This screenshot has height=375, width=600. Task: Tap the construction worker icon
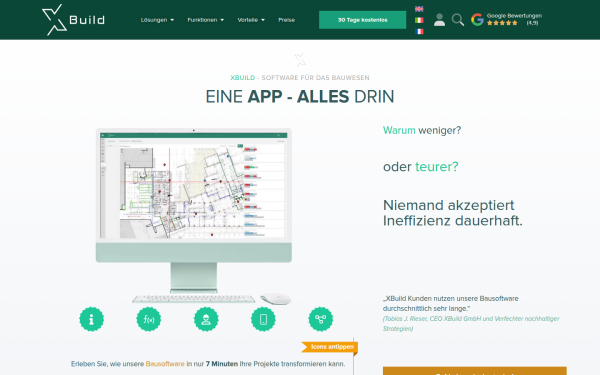tap(206, 319)
